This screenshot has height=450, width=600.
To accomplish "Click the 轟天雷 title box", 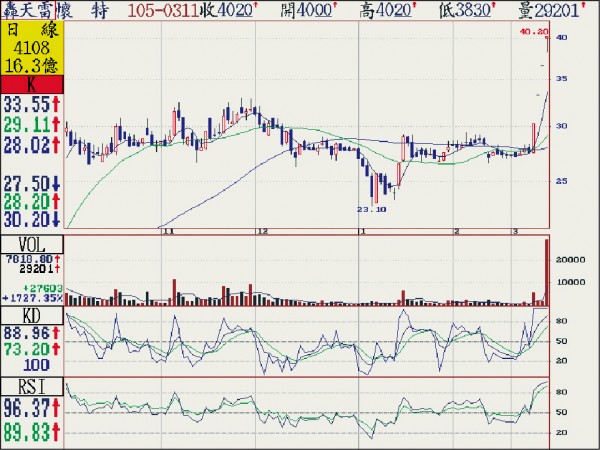I will click(28, 10).
